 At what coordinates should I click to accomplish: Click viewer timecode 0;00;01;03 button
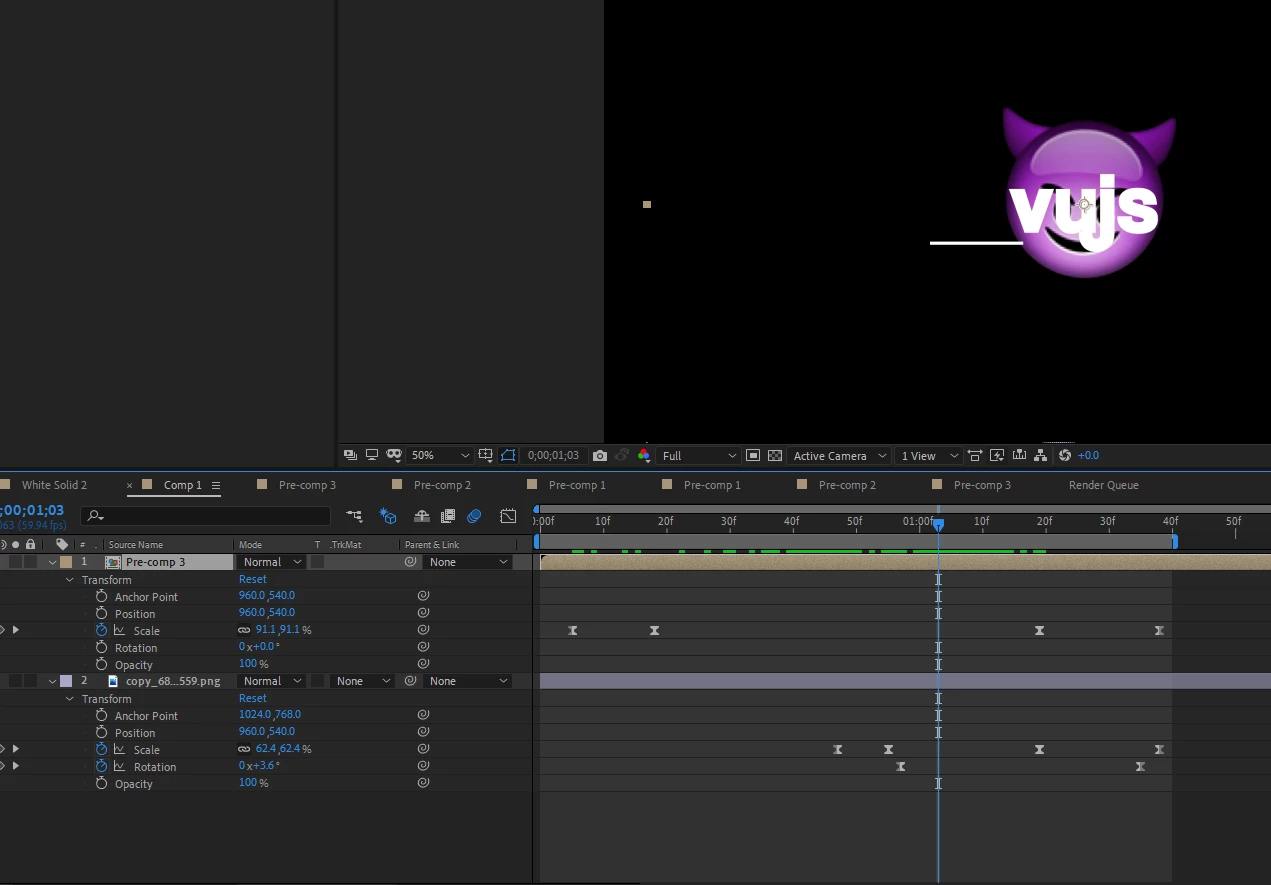pyautogui.click(x=554, y=455)
